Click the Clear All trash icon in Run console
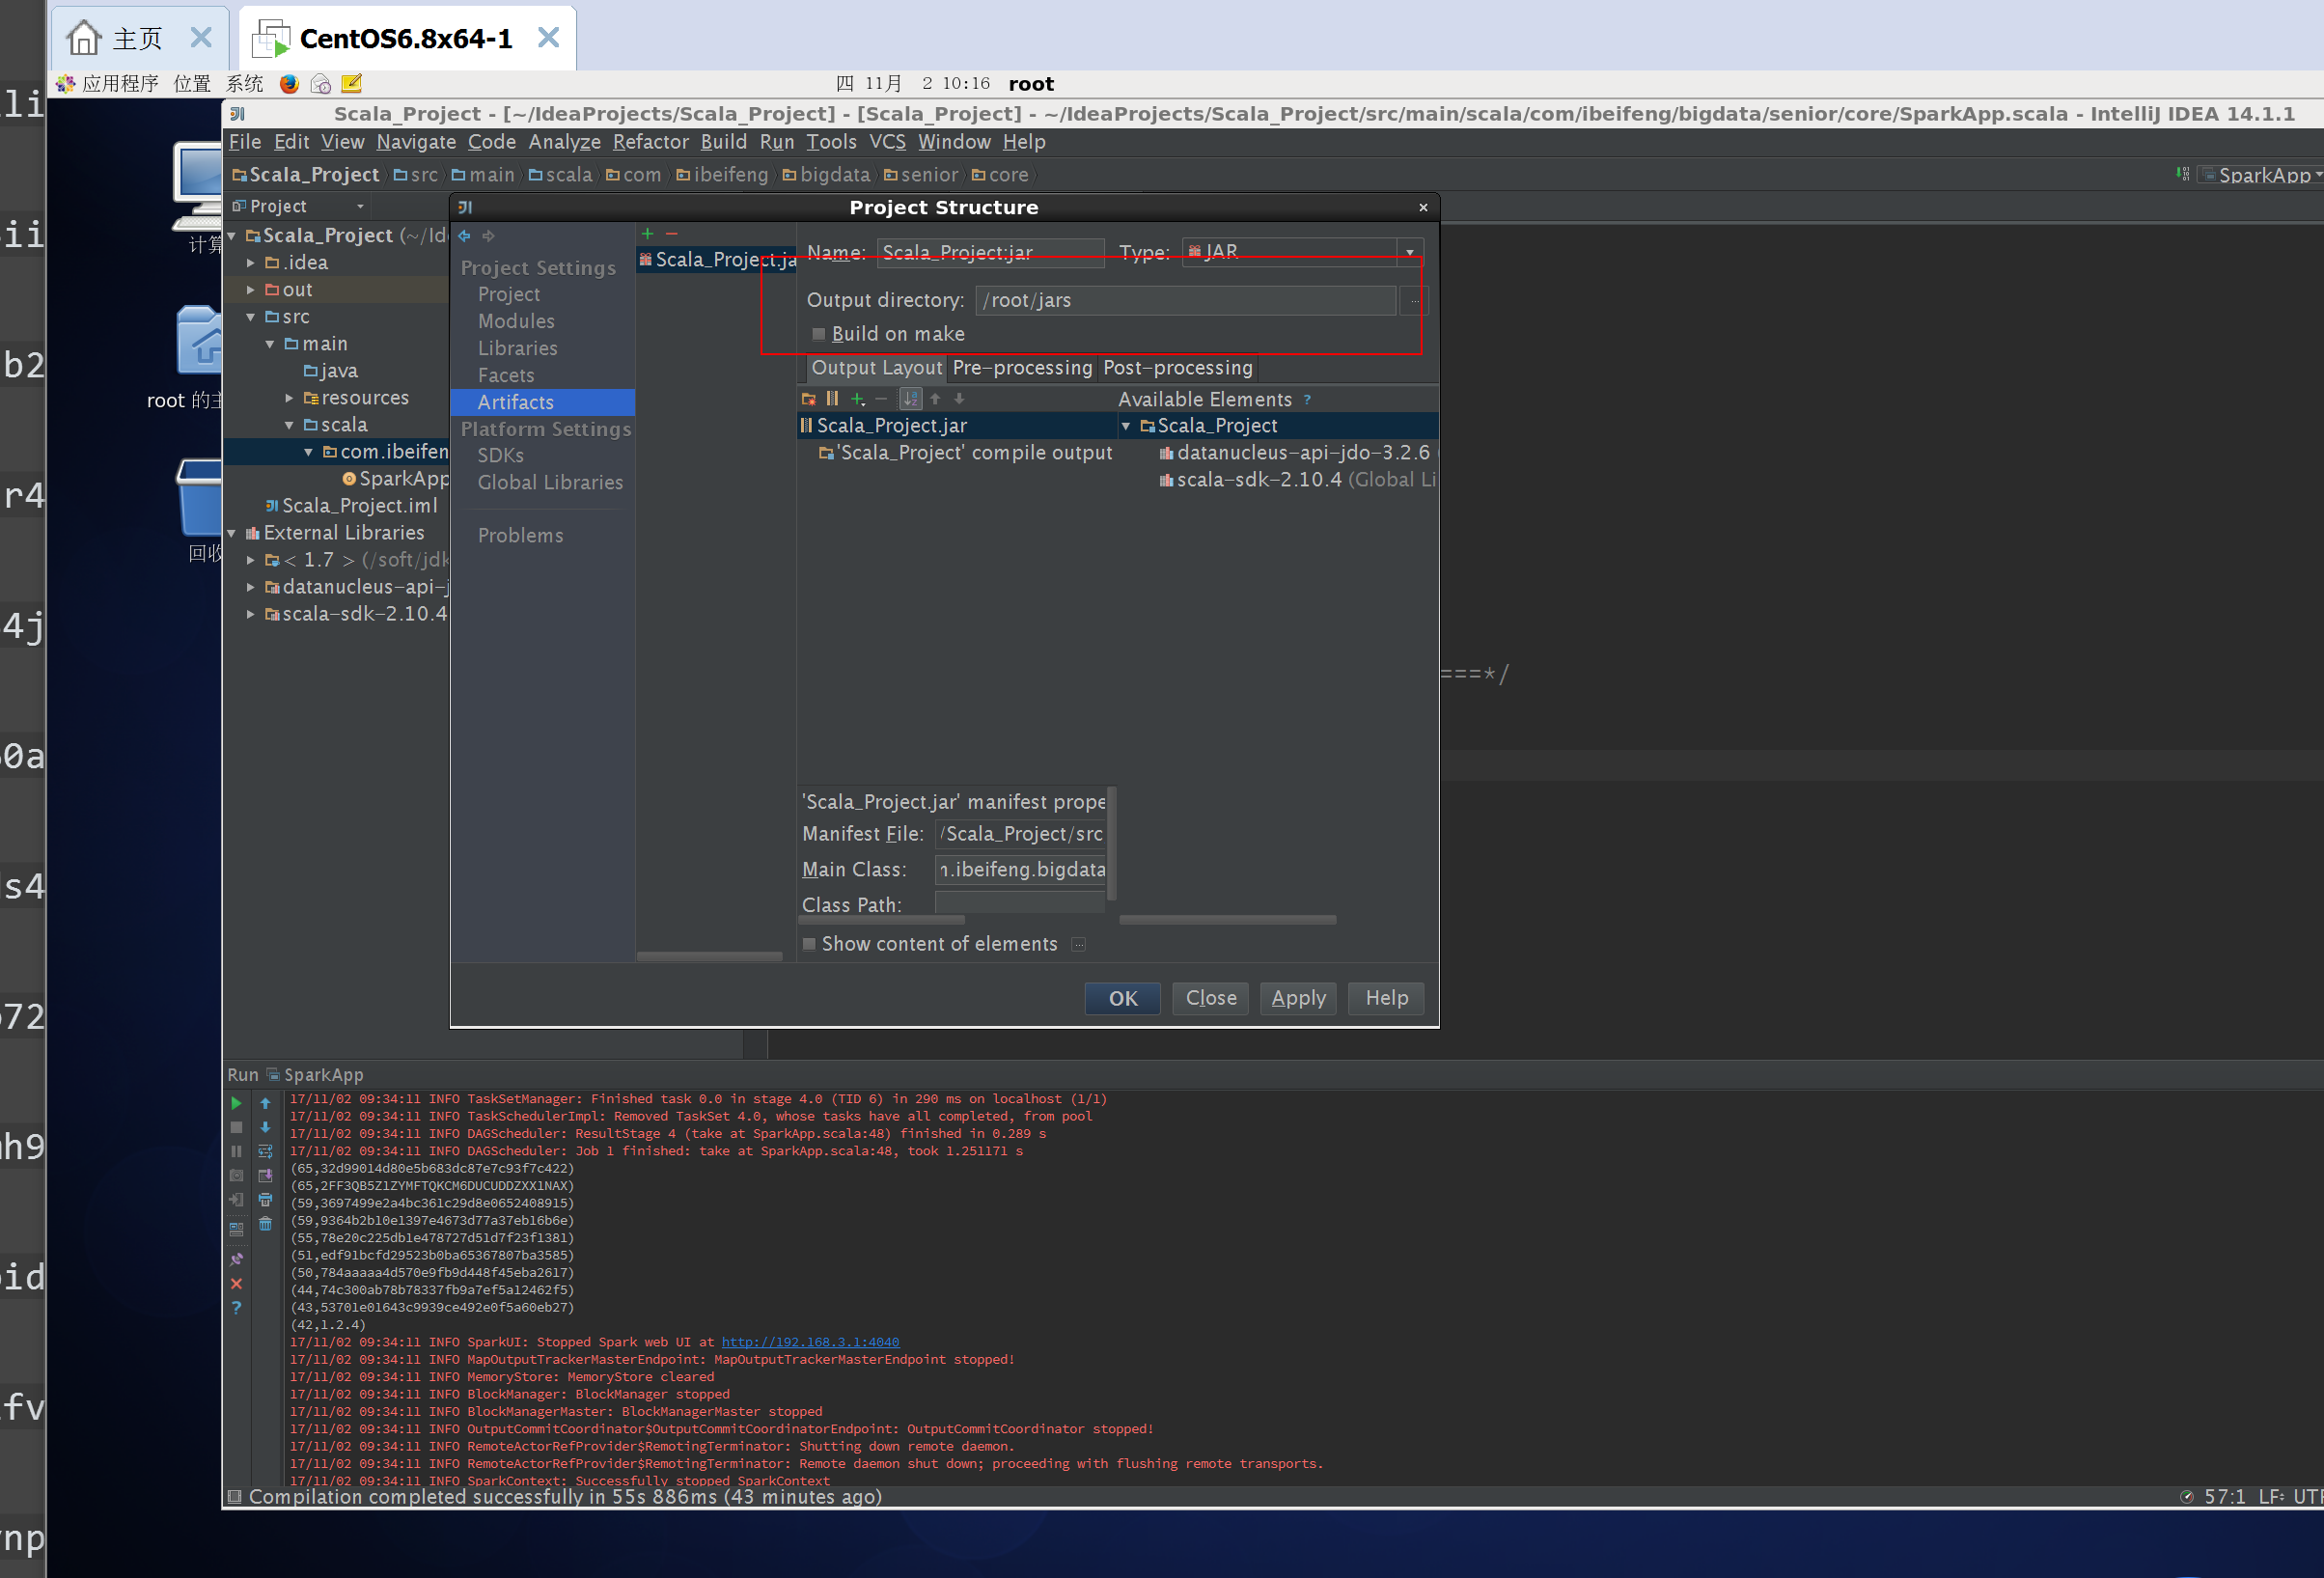Image resolution: width=2324 pixels, height=1578 pixels. 265,1224
